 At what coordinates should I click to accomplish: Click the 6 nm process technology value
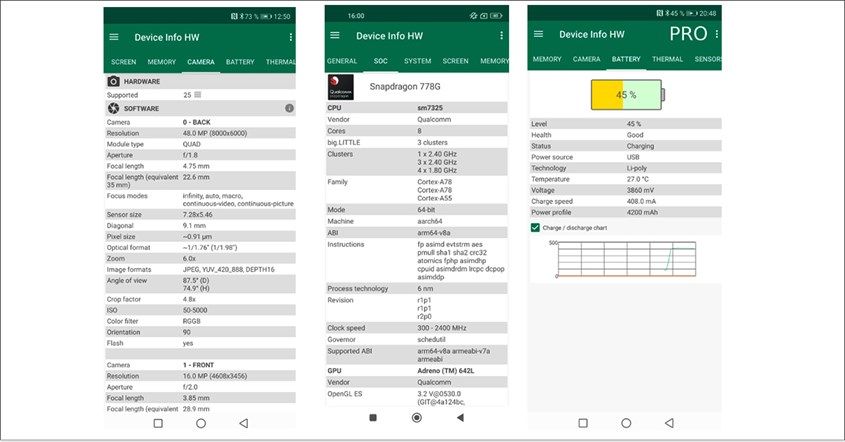pyautogui.click(x=425, y=289)
